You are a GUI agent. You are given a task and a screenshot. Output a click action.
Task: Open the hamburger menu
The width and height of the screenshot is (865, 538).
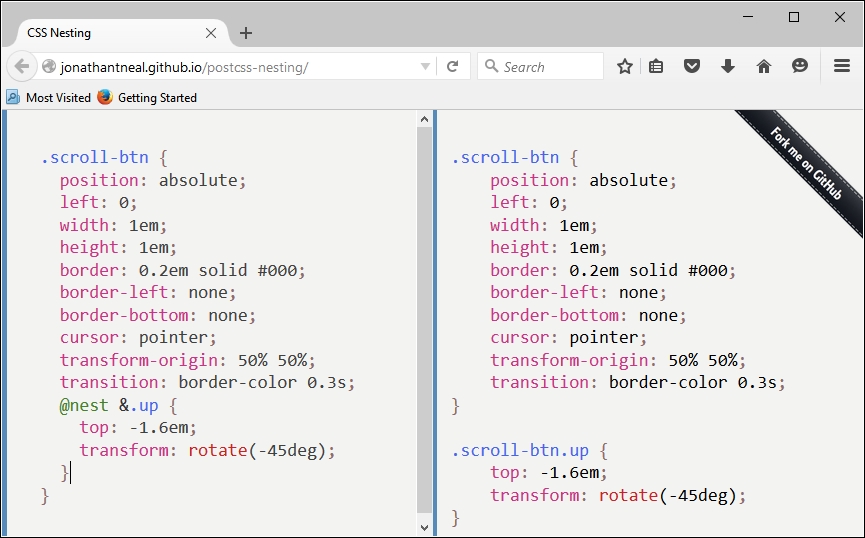842,66
